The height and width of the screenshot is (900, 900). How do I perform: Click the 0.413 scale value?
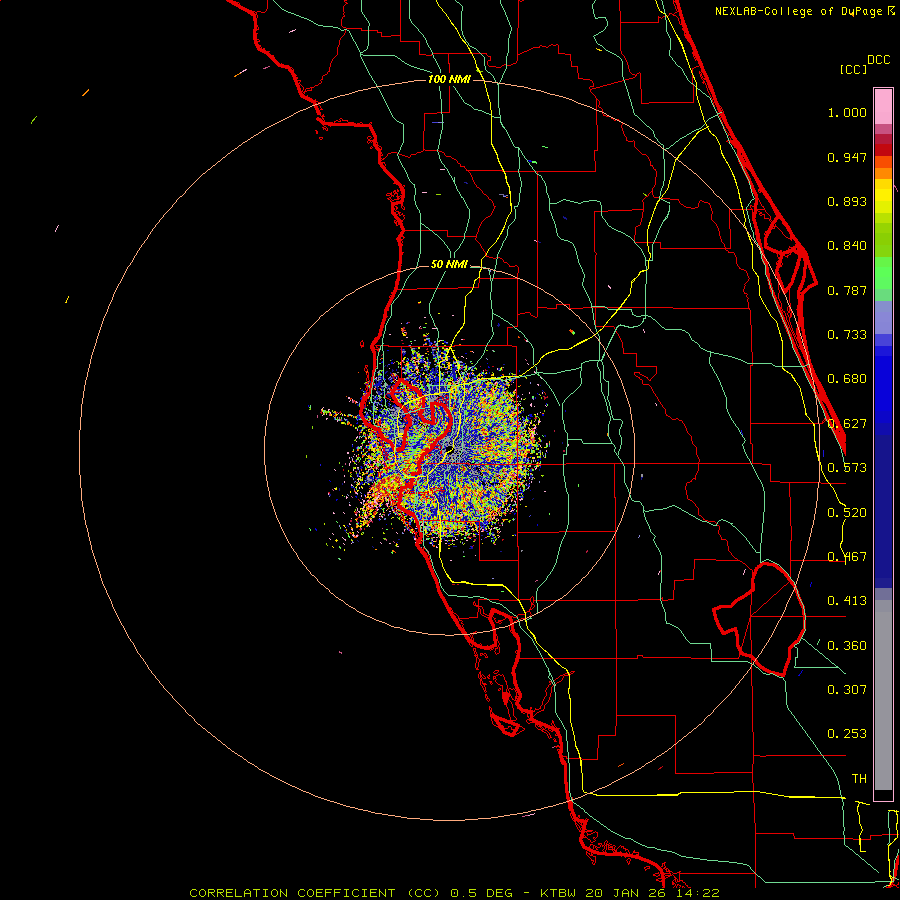coord(847,601)
